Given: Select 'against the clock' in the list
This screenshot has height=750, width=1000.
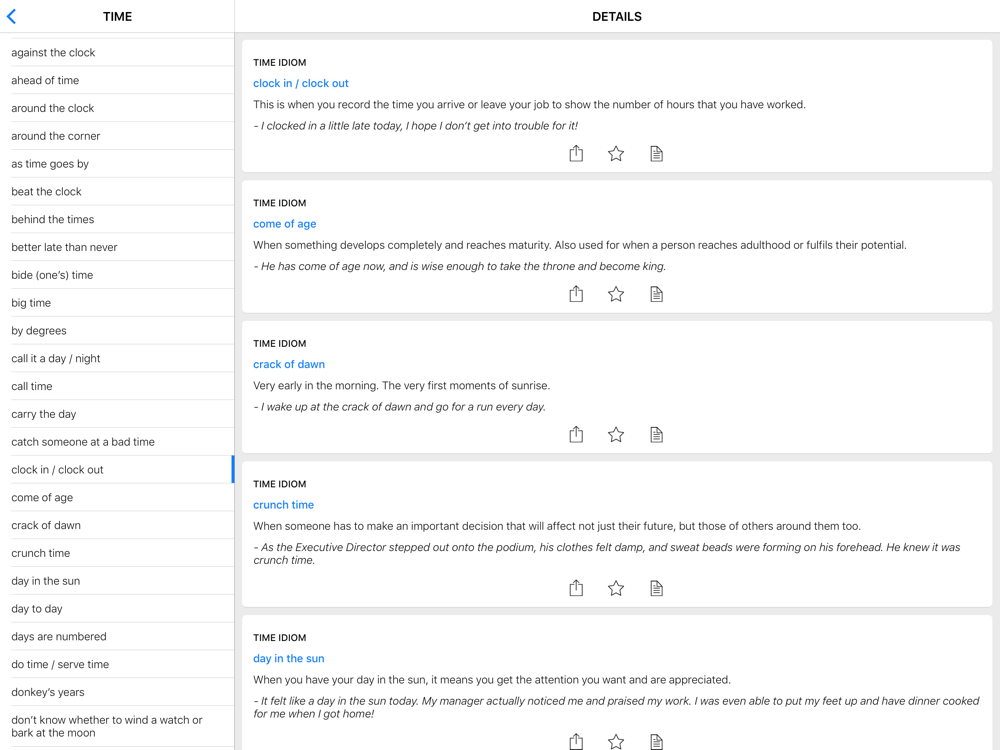Looking at the screenshot, I should [x=54, y=52].
